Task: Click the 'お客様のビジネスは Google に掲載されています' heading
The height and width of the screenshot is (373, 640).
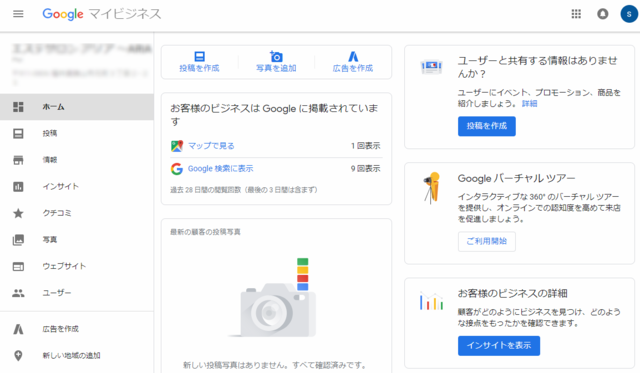Action: click(x=274, y=115)
